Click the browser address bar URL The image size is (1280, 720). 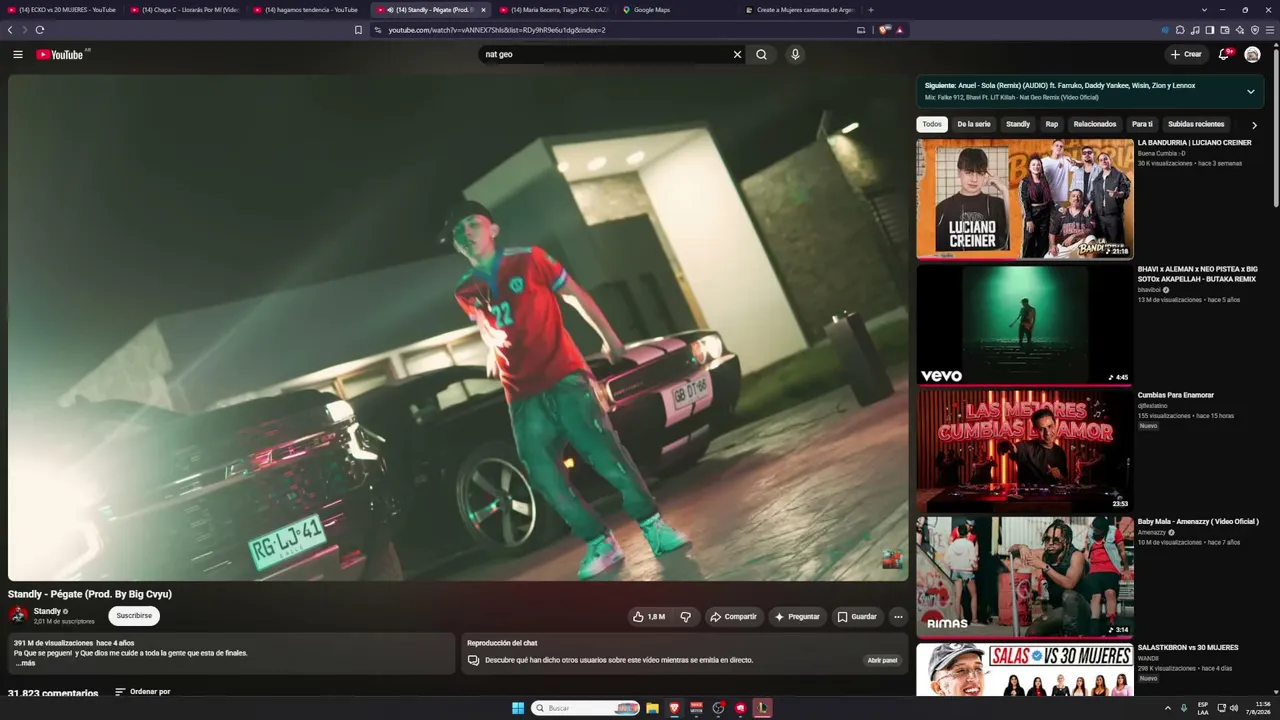point(497,30)
